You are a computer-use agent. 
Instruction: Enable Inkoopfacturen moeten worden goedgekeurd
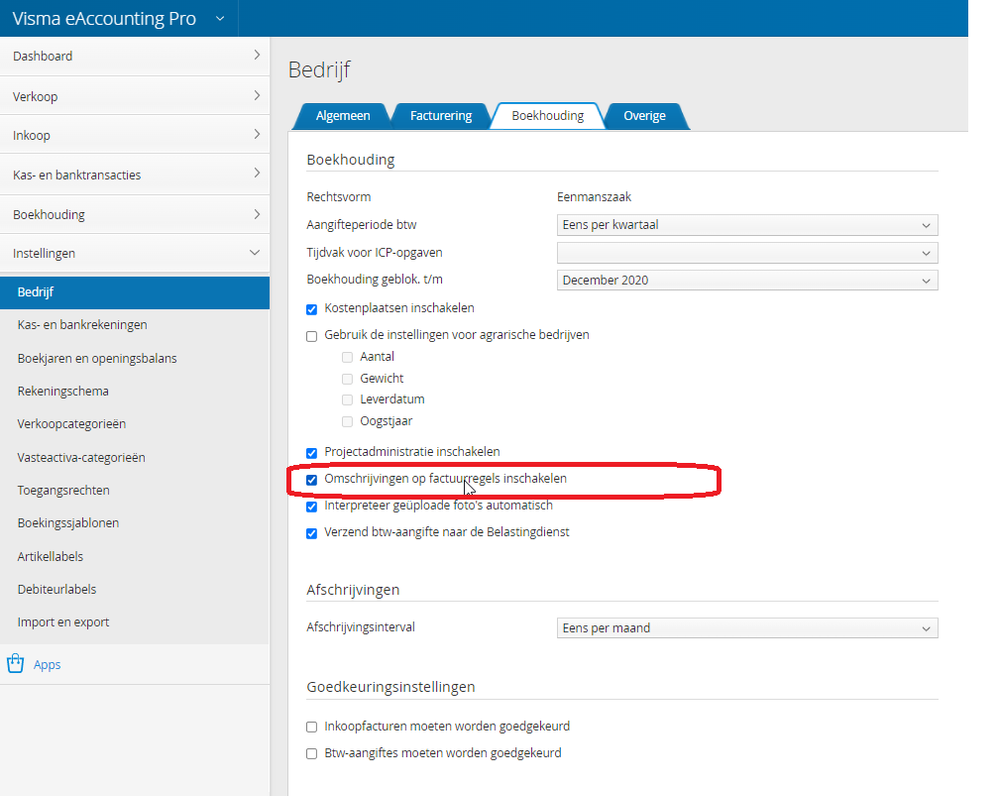tap(312, 726)
